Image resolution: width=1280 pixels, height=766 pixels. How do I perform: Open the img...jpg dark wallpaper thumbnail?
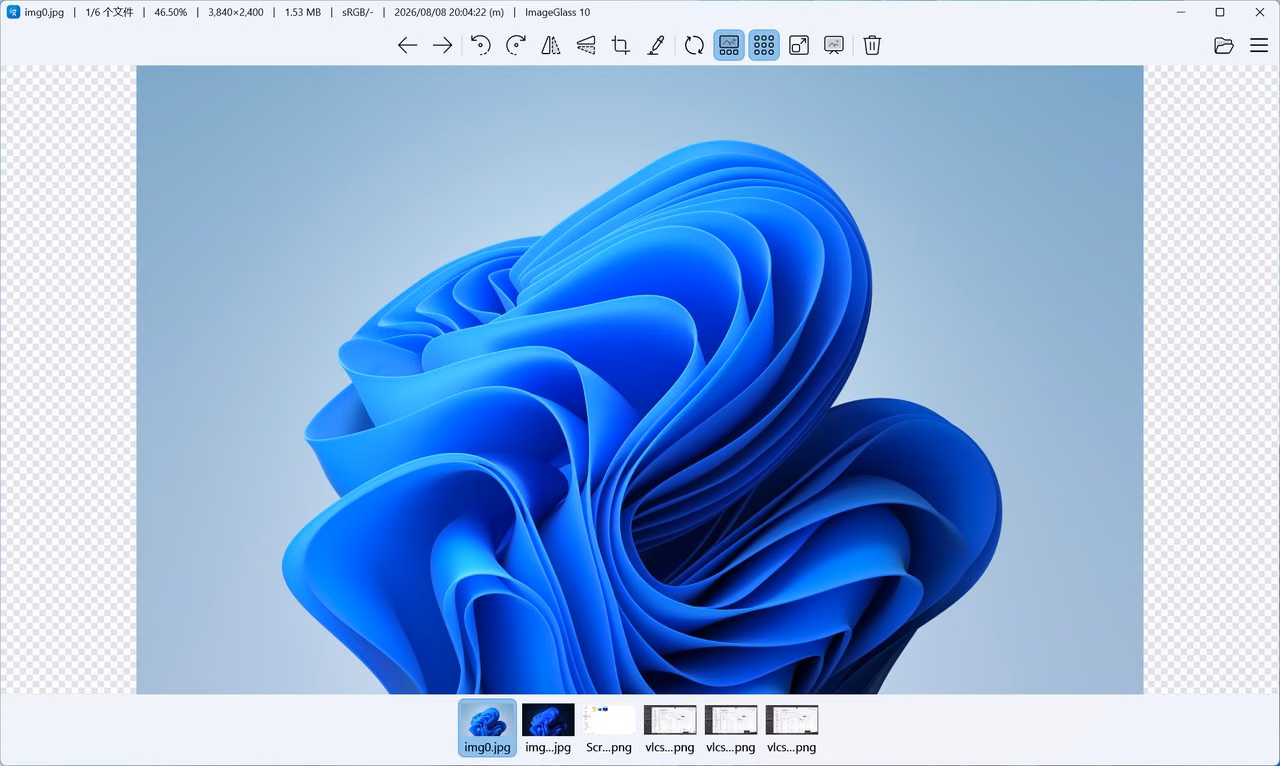tap(548, 727)
